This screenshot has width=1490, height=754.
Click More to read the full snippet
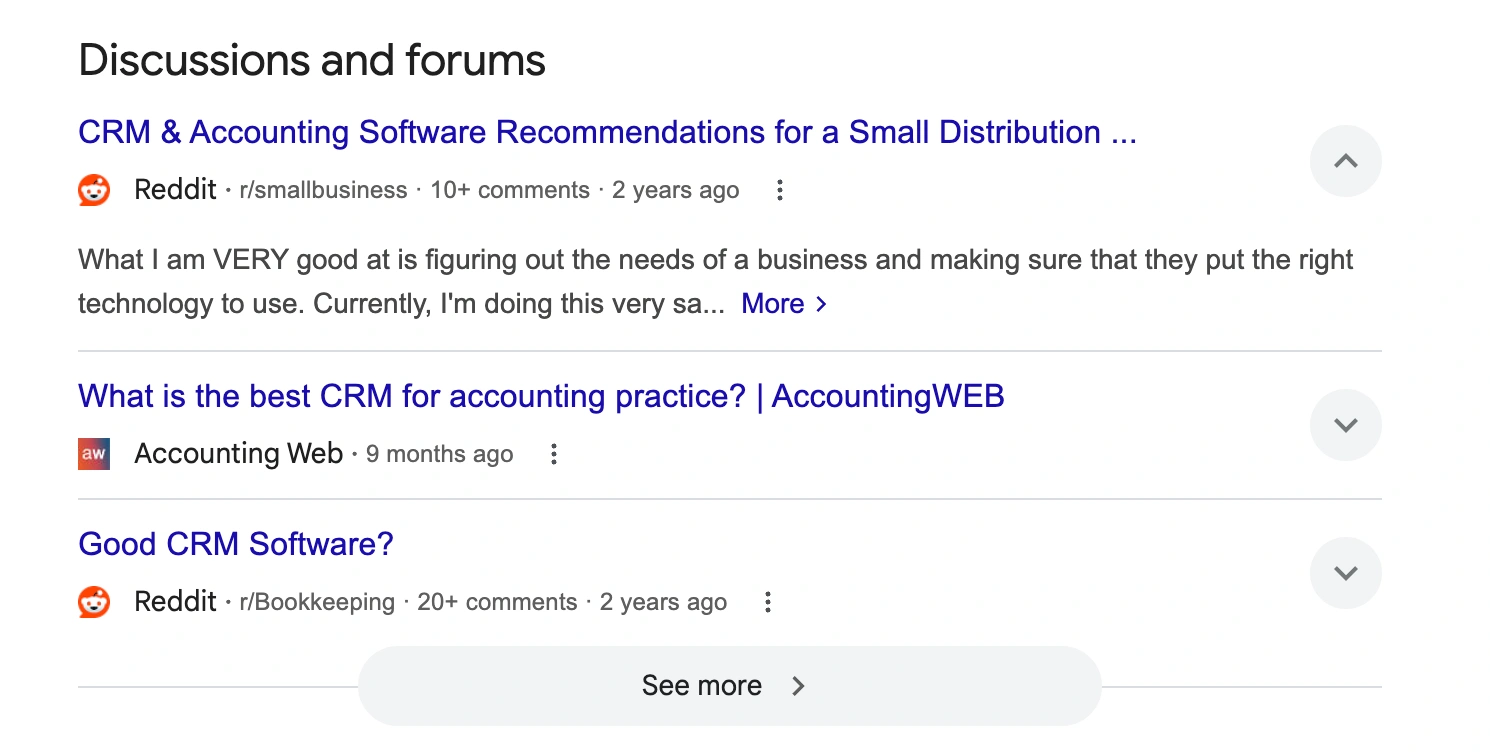(x=772, y=303)
